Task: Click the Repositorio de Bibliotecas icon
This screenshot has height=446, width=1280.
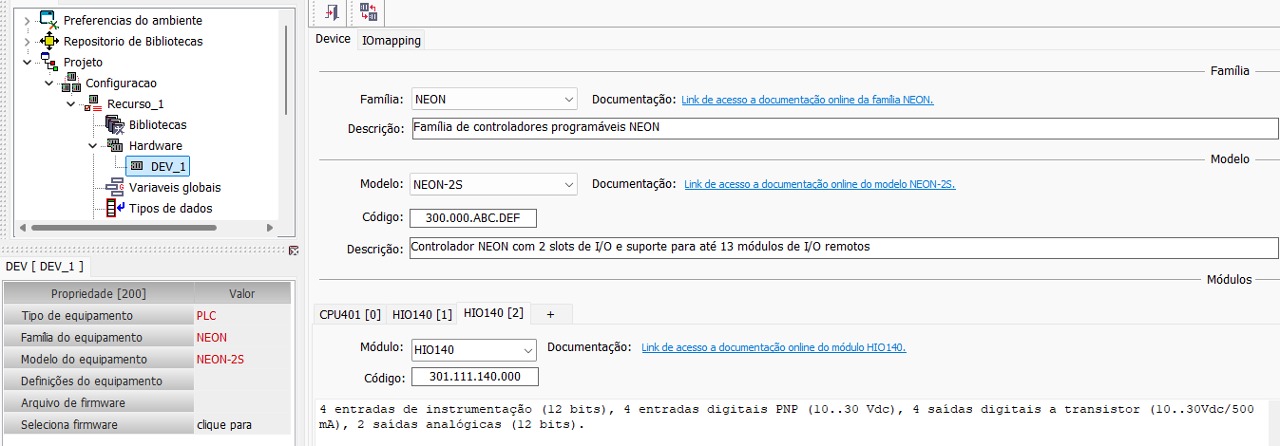Action: [x=48, y=41]
